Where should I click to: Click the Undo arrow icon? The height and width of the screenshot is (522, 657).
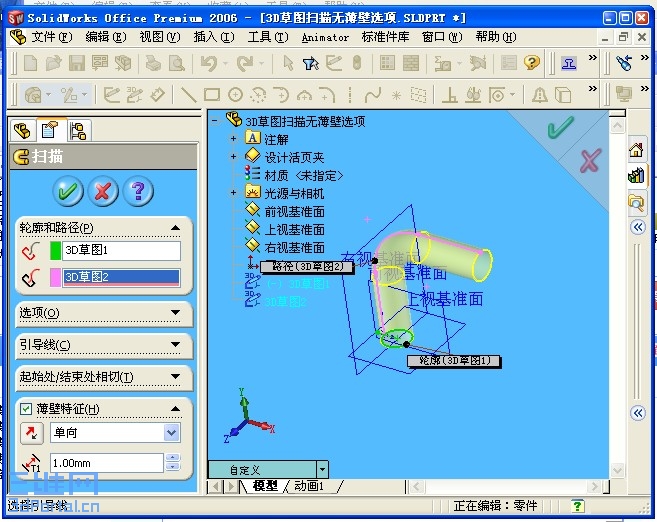click(x=209, y=63)
